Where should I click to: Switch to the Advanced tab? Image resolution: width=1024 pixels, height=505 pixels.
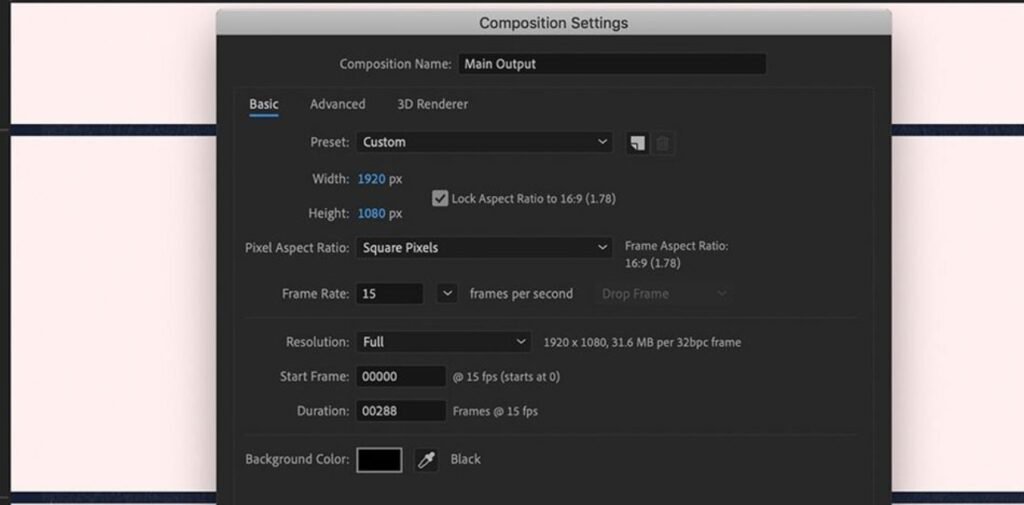coord(337,104)
